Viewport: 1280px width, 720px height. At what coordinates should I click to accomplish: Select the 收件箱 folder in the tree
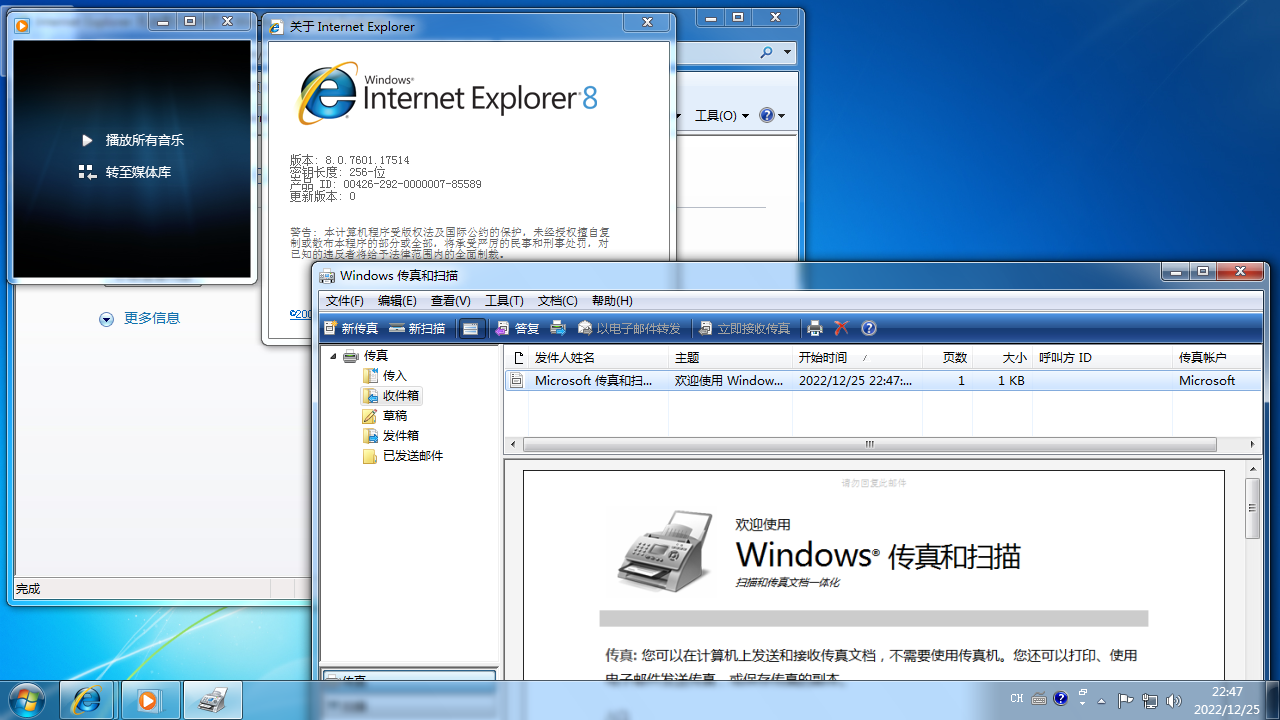(x=401, y=396)
